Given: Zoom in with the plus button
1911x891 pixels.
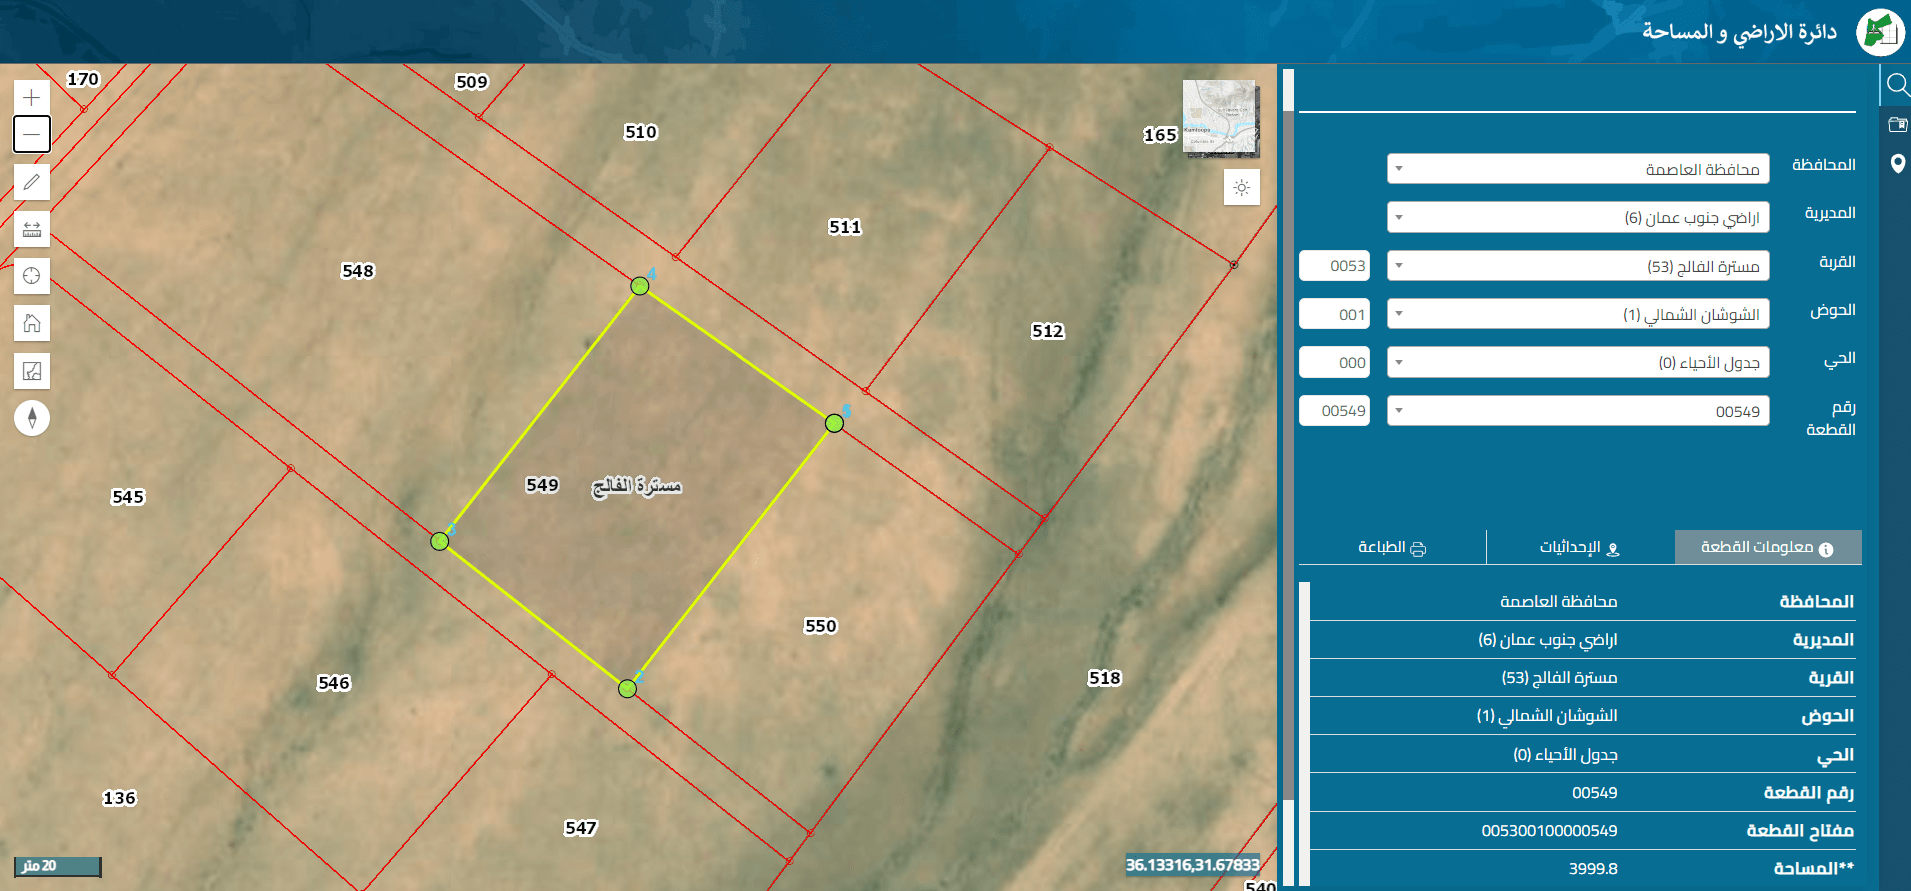Looking at the screenshot, I should [x=32, y=97].
